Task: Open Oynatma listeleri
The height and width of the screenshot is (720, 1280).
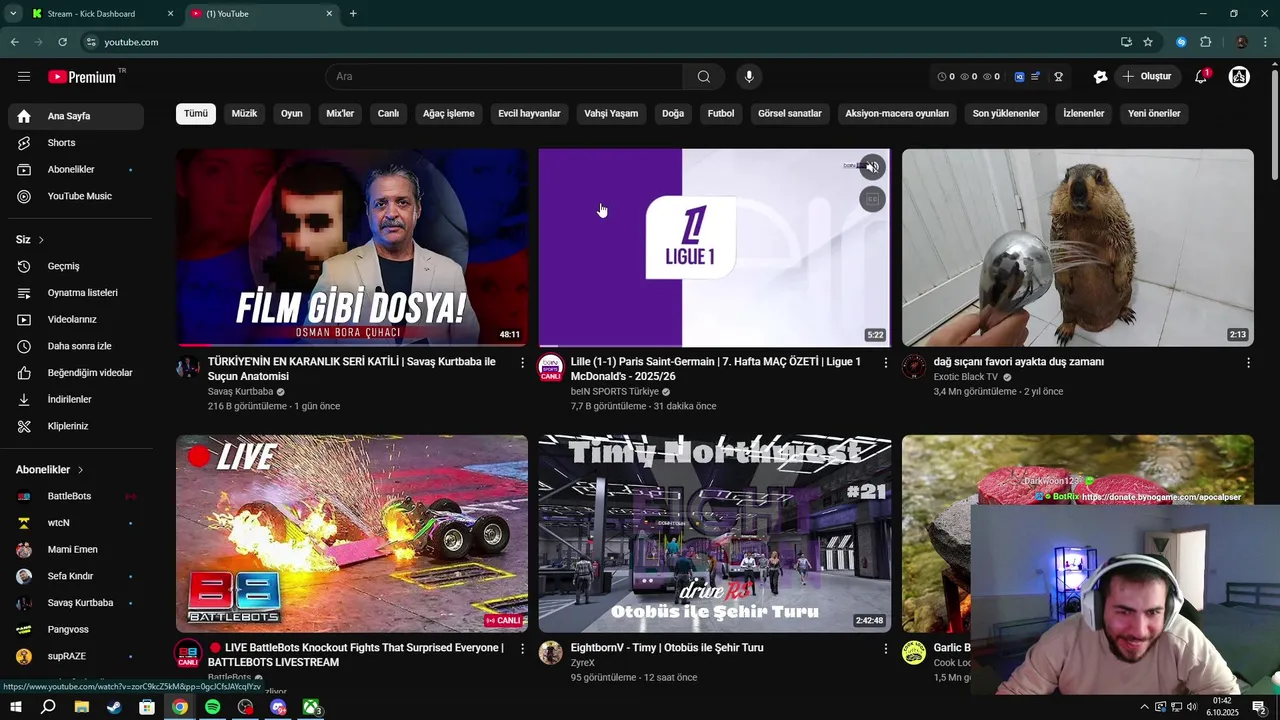Action: pos(76,293)
